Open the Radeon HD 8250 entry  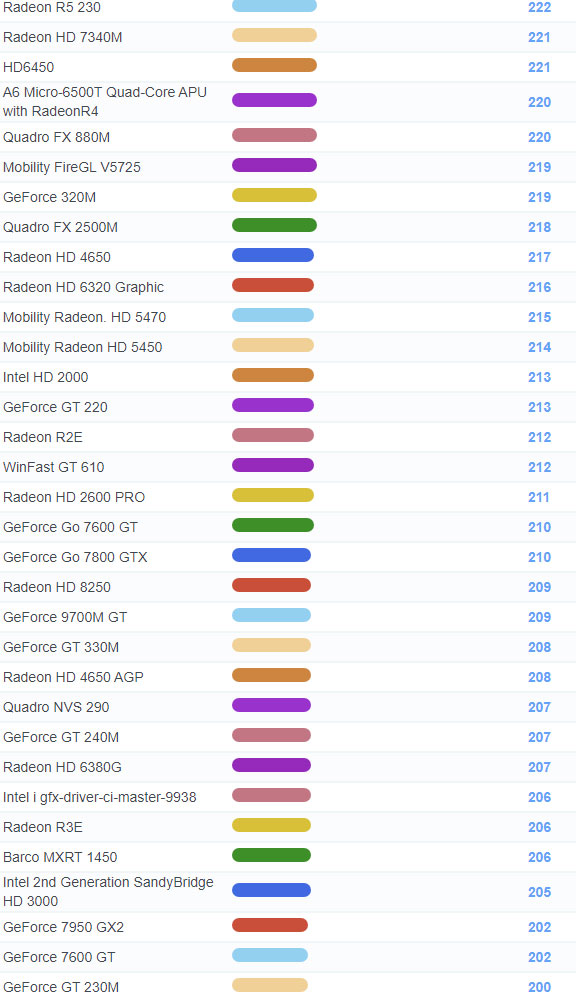click(57, 587)
